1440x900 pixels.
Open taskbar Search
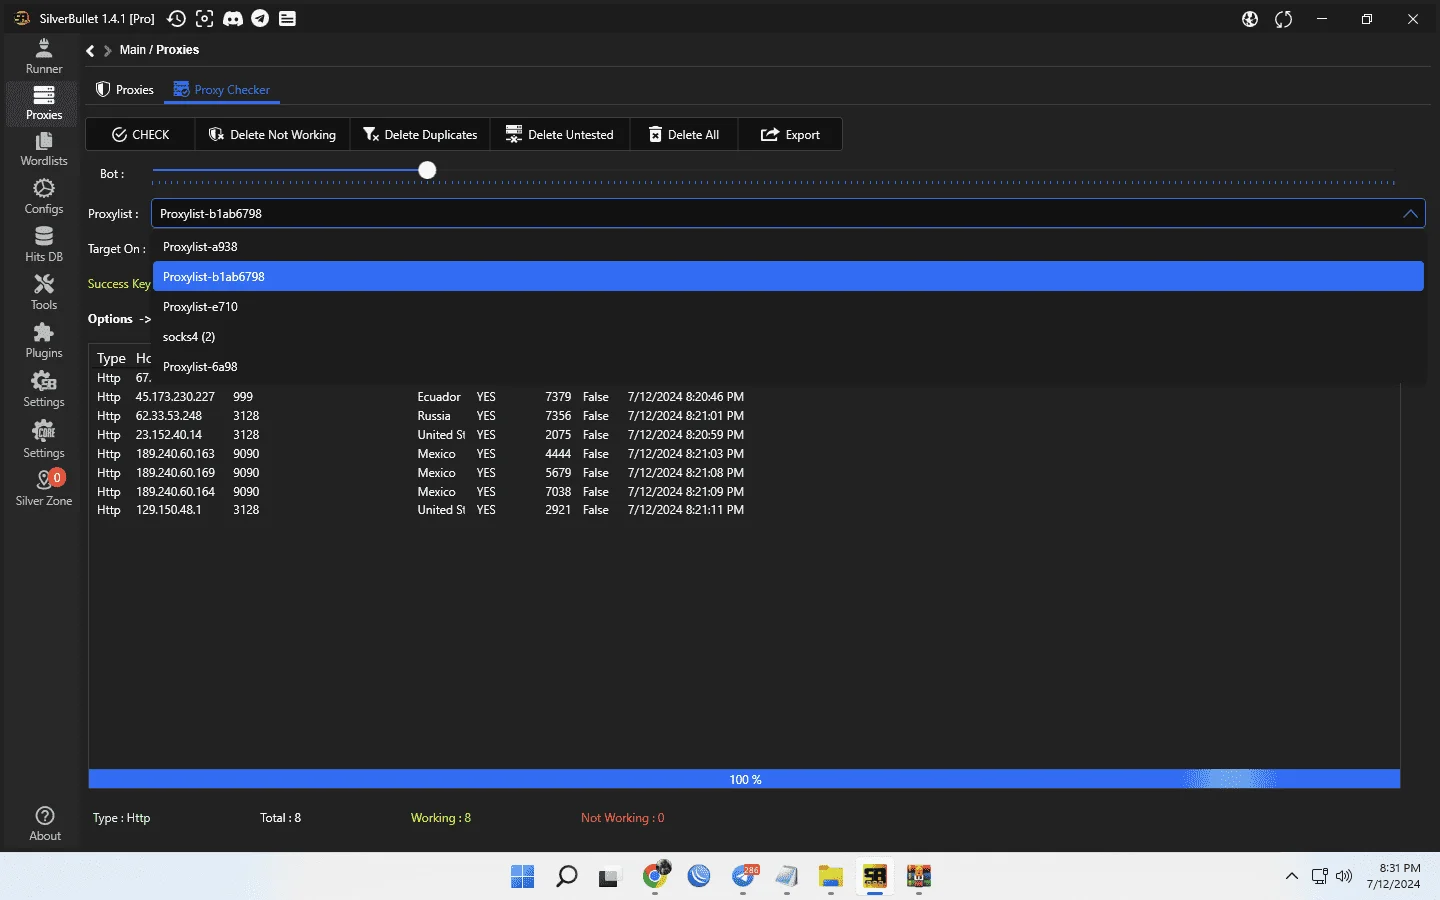tap(566, 877)
